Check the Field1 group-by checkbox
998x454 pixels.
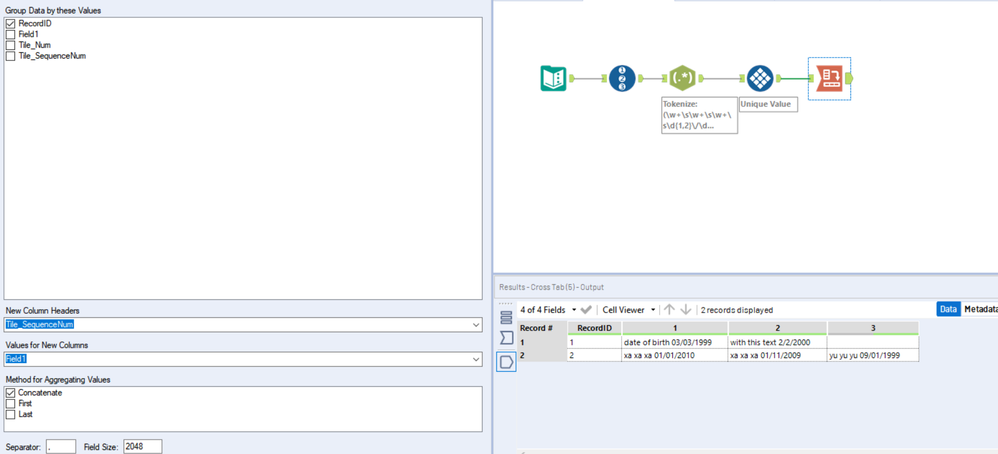point(10,34)
